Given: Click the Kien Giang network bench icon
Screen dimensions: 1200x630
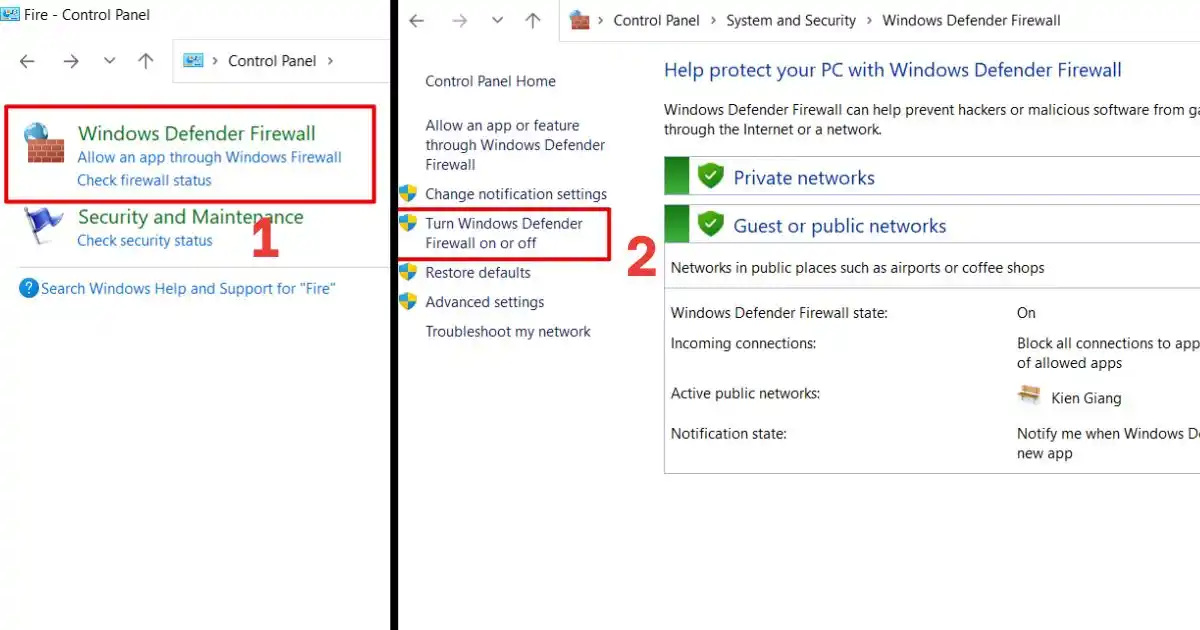Looking at the screenshot, I should pyautogui.click(x=1029, y=394).
